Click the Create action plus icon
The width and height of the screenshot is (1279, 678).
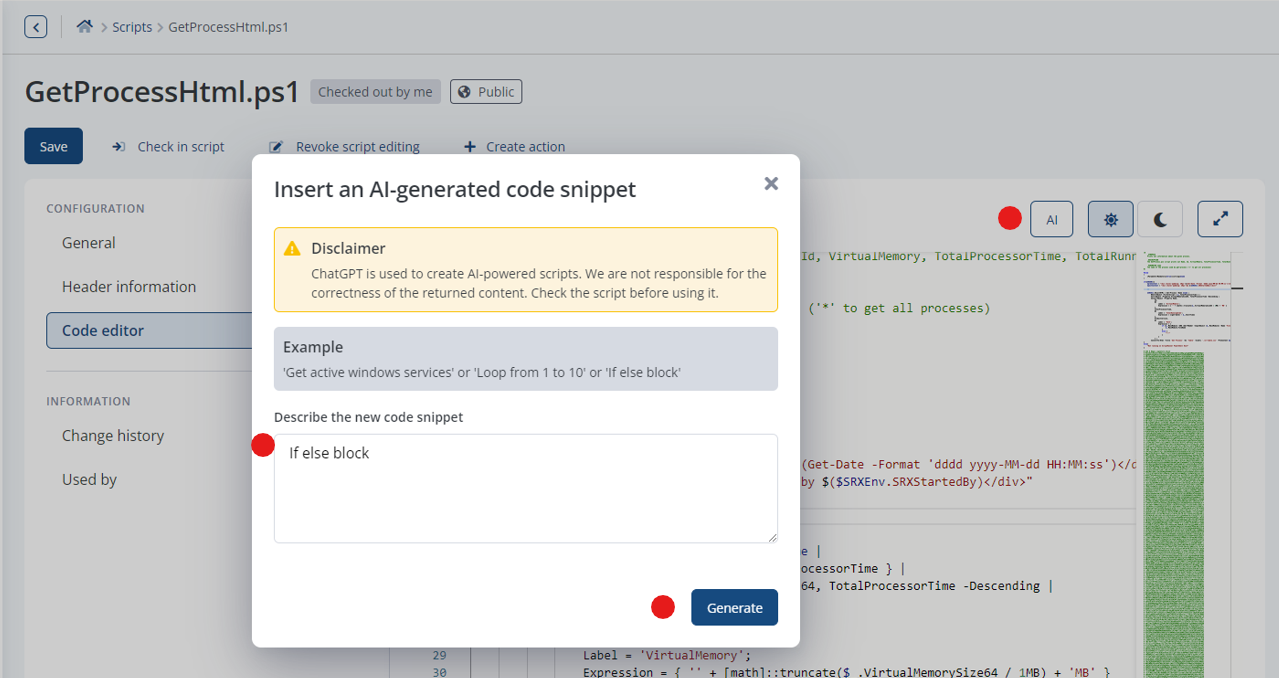pos(470,147)
